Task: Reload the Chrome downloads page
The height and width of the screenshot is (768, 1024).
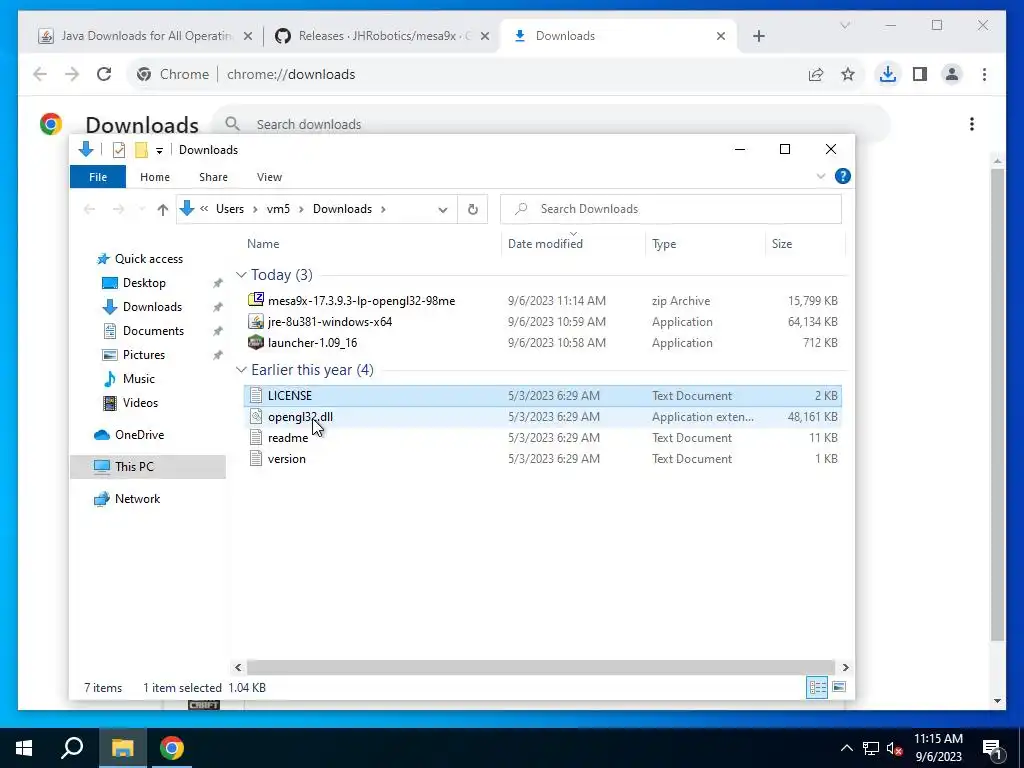Action: 104,74
